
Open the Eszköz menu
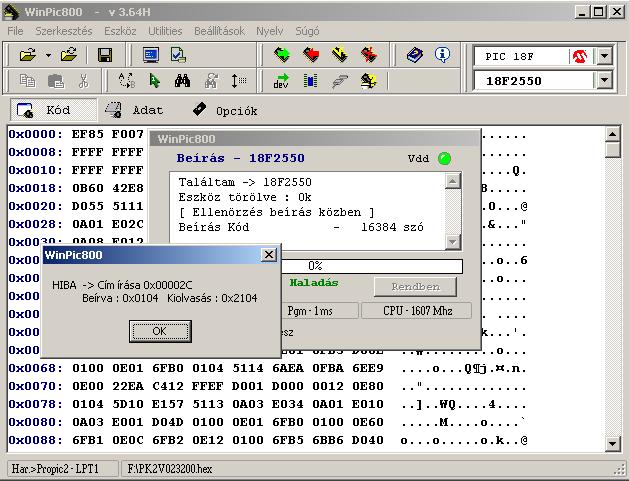pos(120,31)
